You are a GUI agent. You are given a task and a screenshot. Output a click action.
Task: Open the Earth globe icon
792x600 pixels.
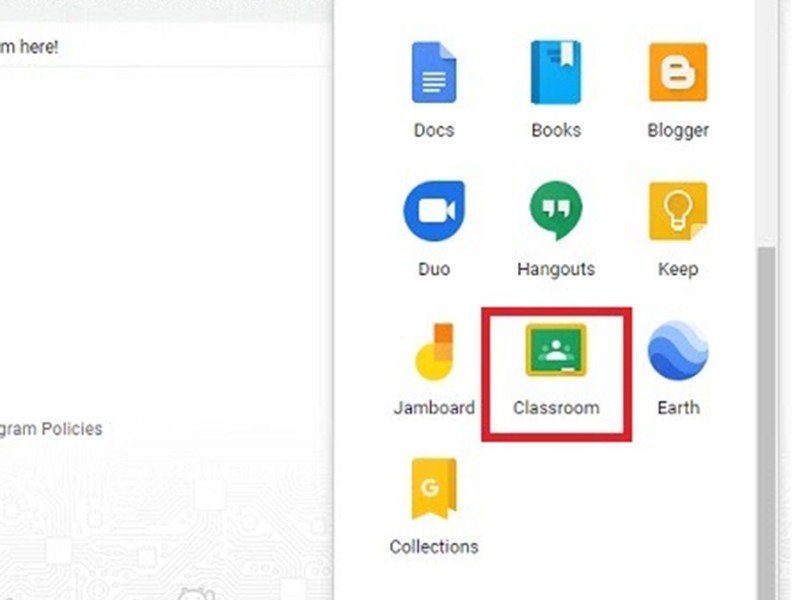pos(678,350)
